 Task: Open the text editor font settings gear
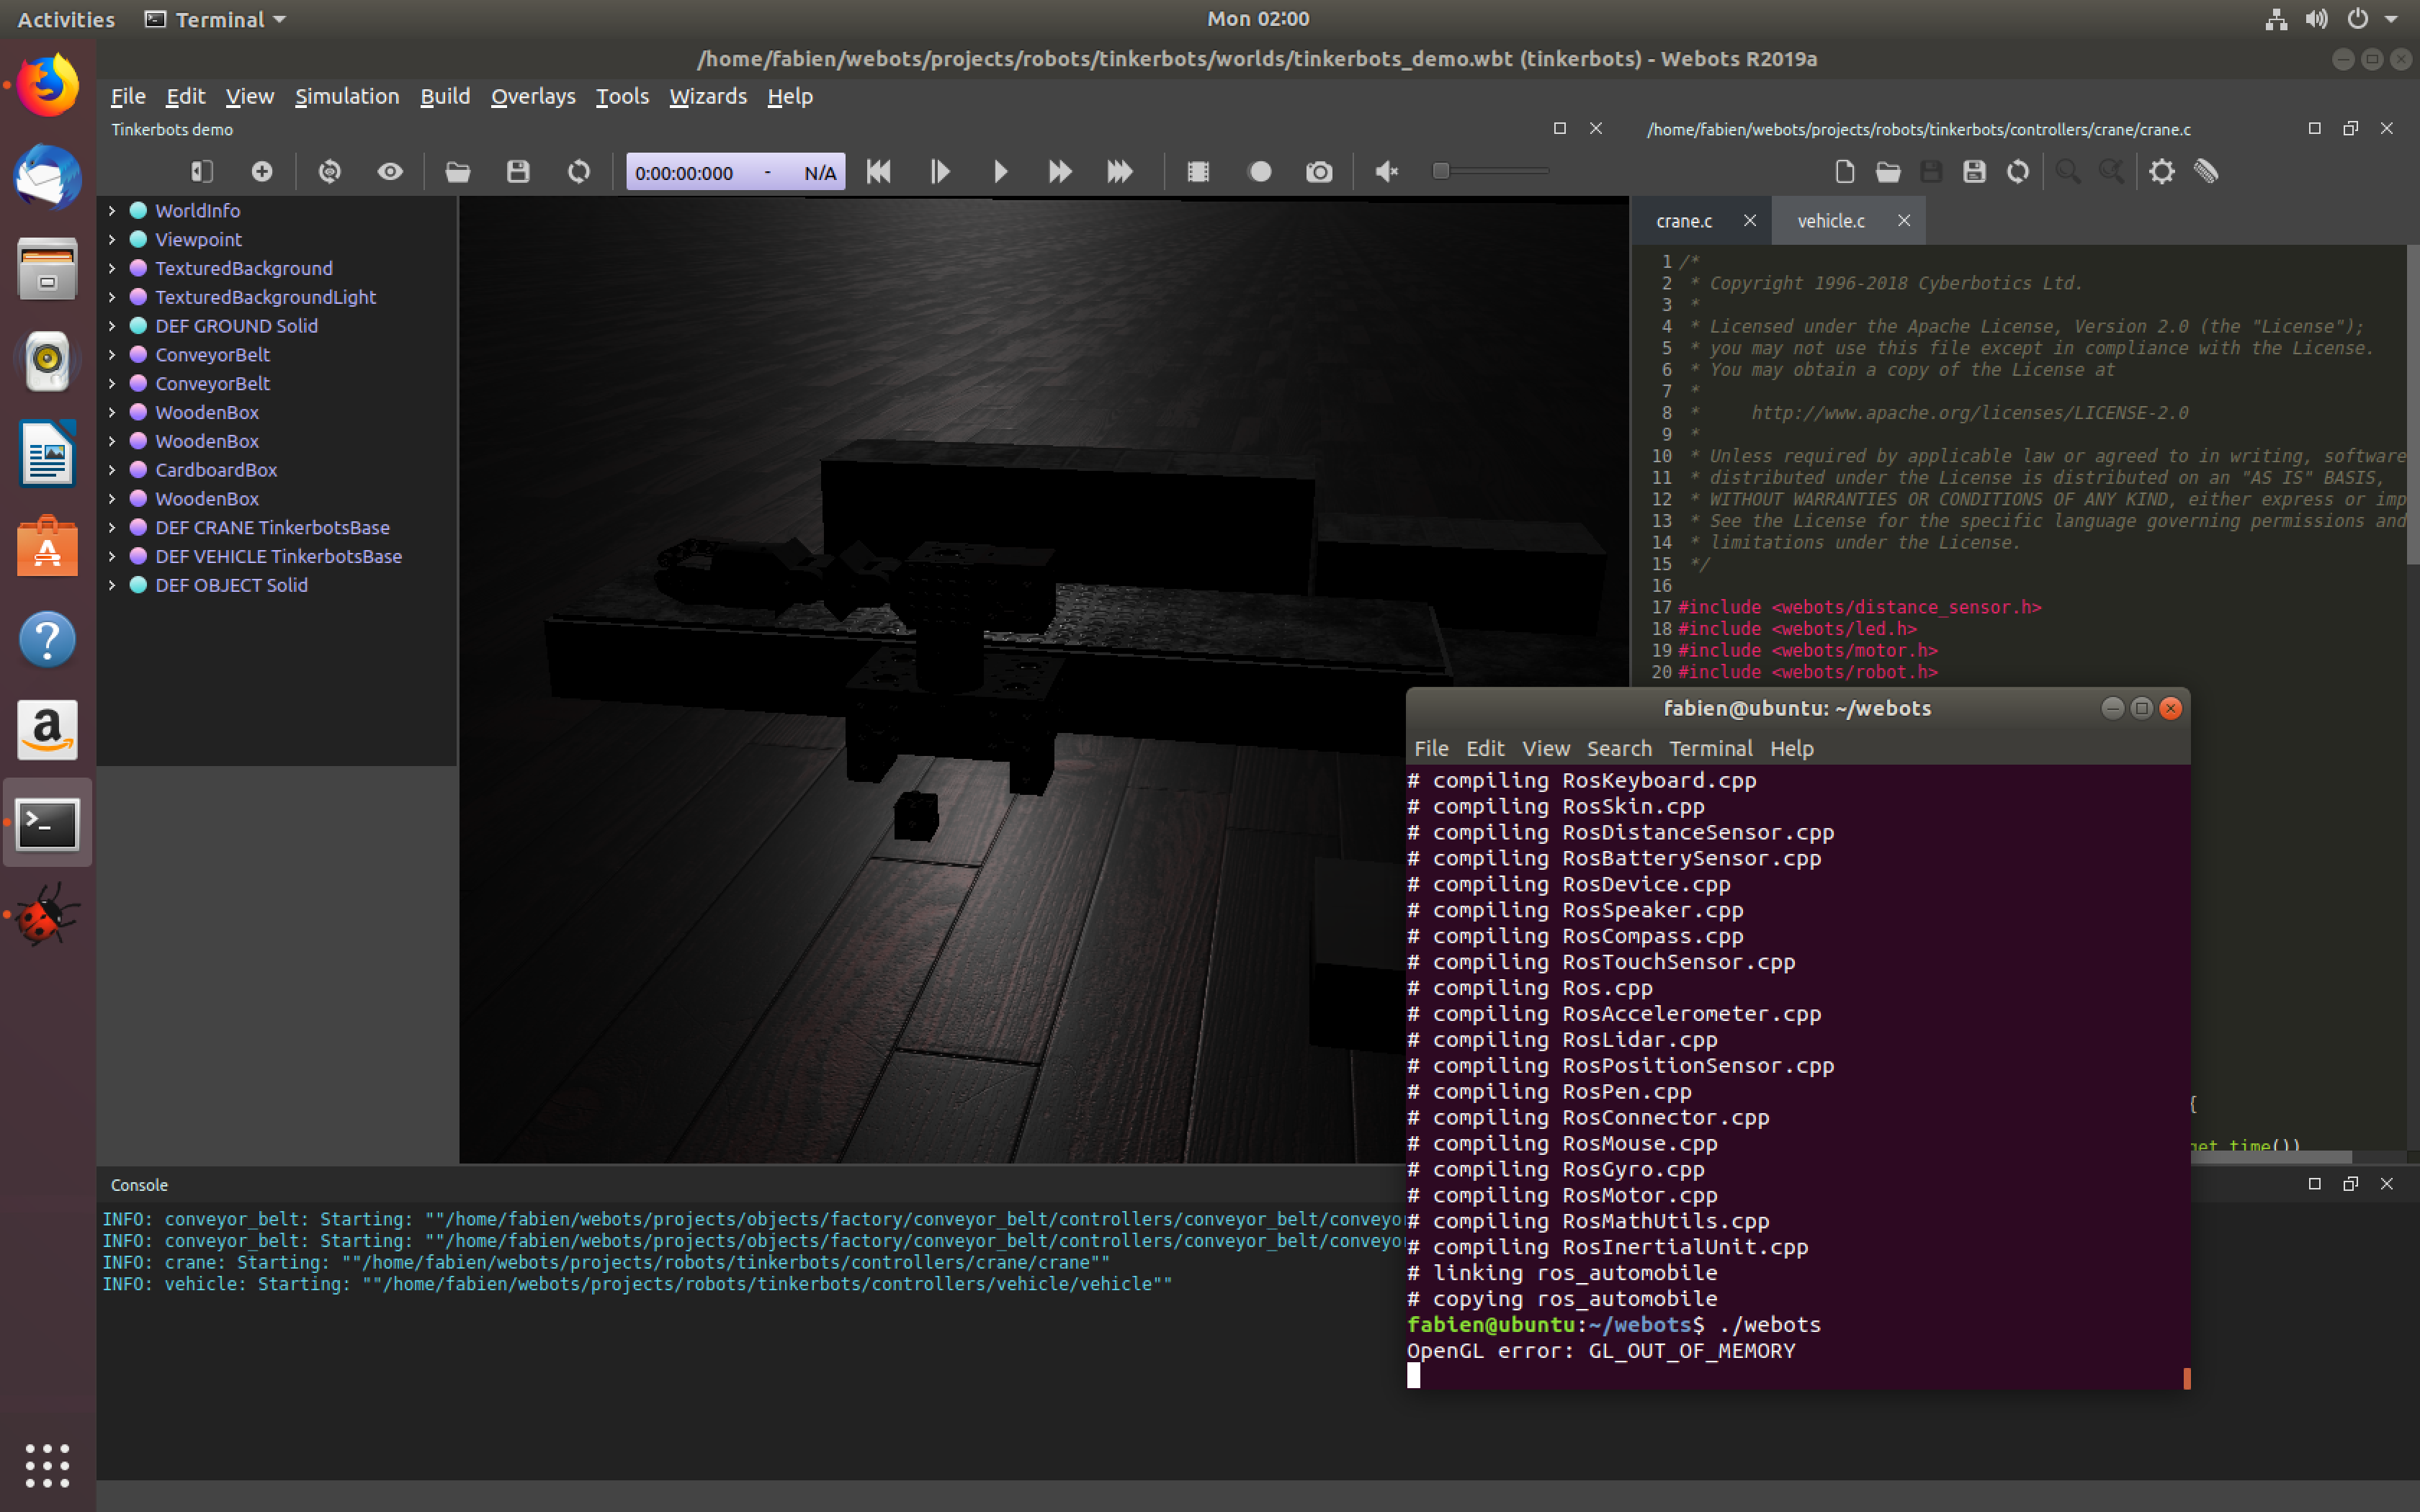click(2162, 171)
